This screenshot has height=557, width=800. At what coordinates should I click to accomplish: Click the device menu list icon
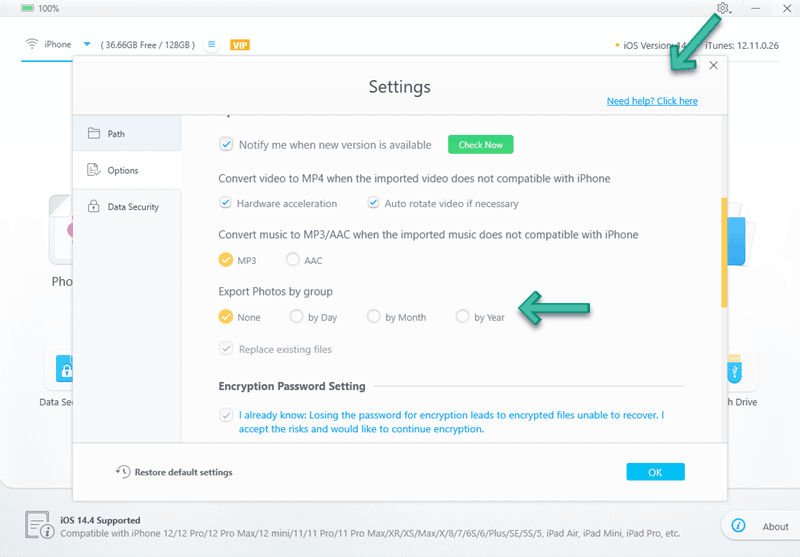(211, 44)
